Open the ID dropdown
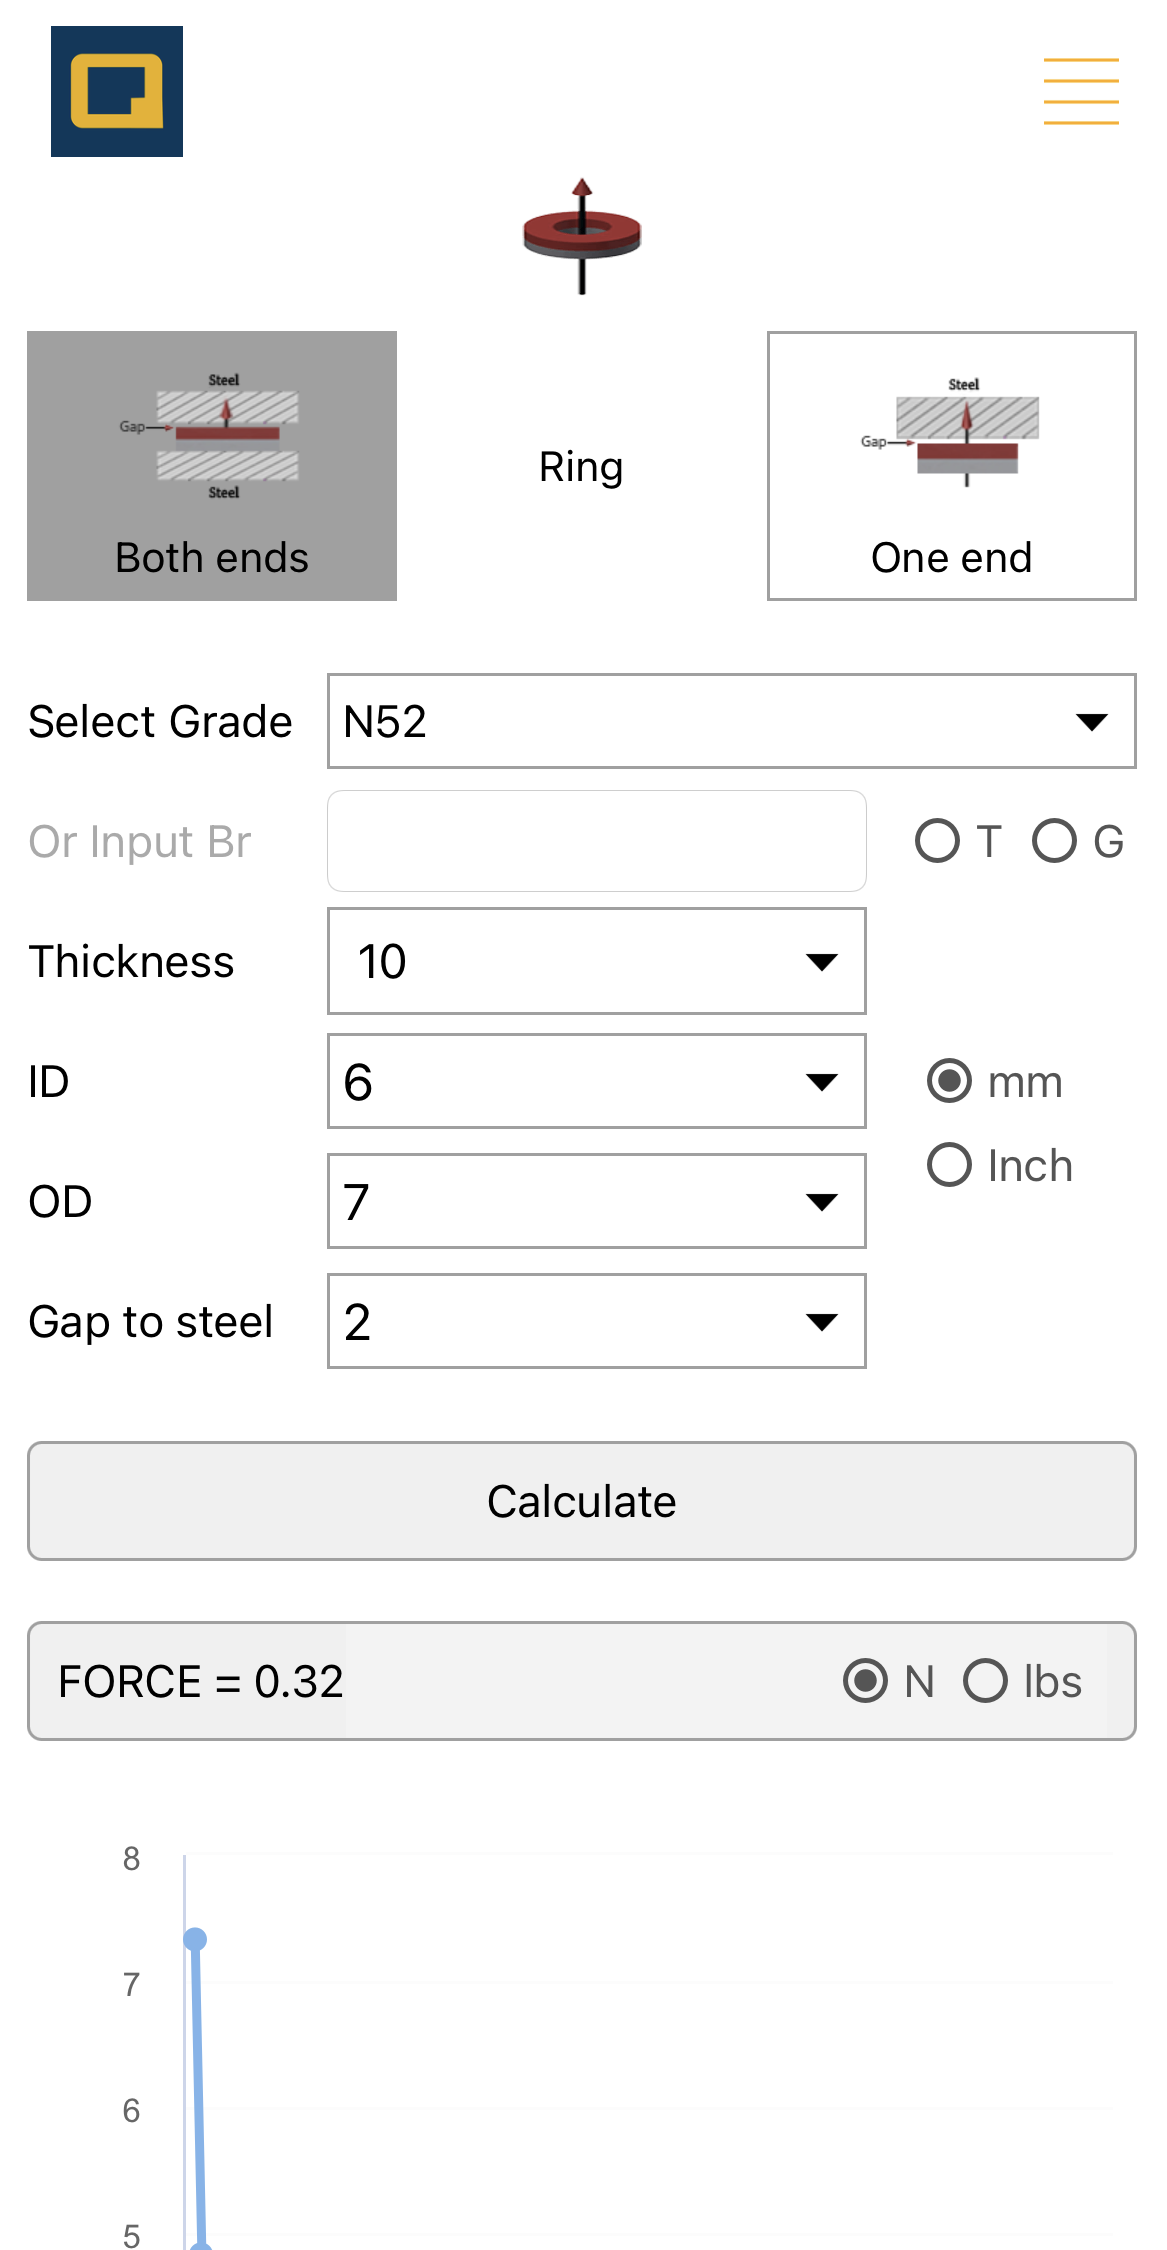 pyautogui.click(x=595, y=1081)
